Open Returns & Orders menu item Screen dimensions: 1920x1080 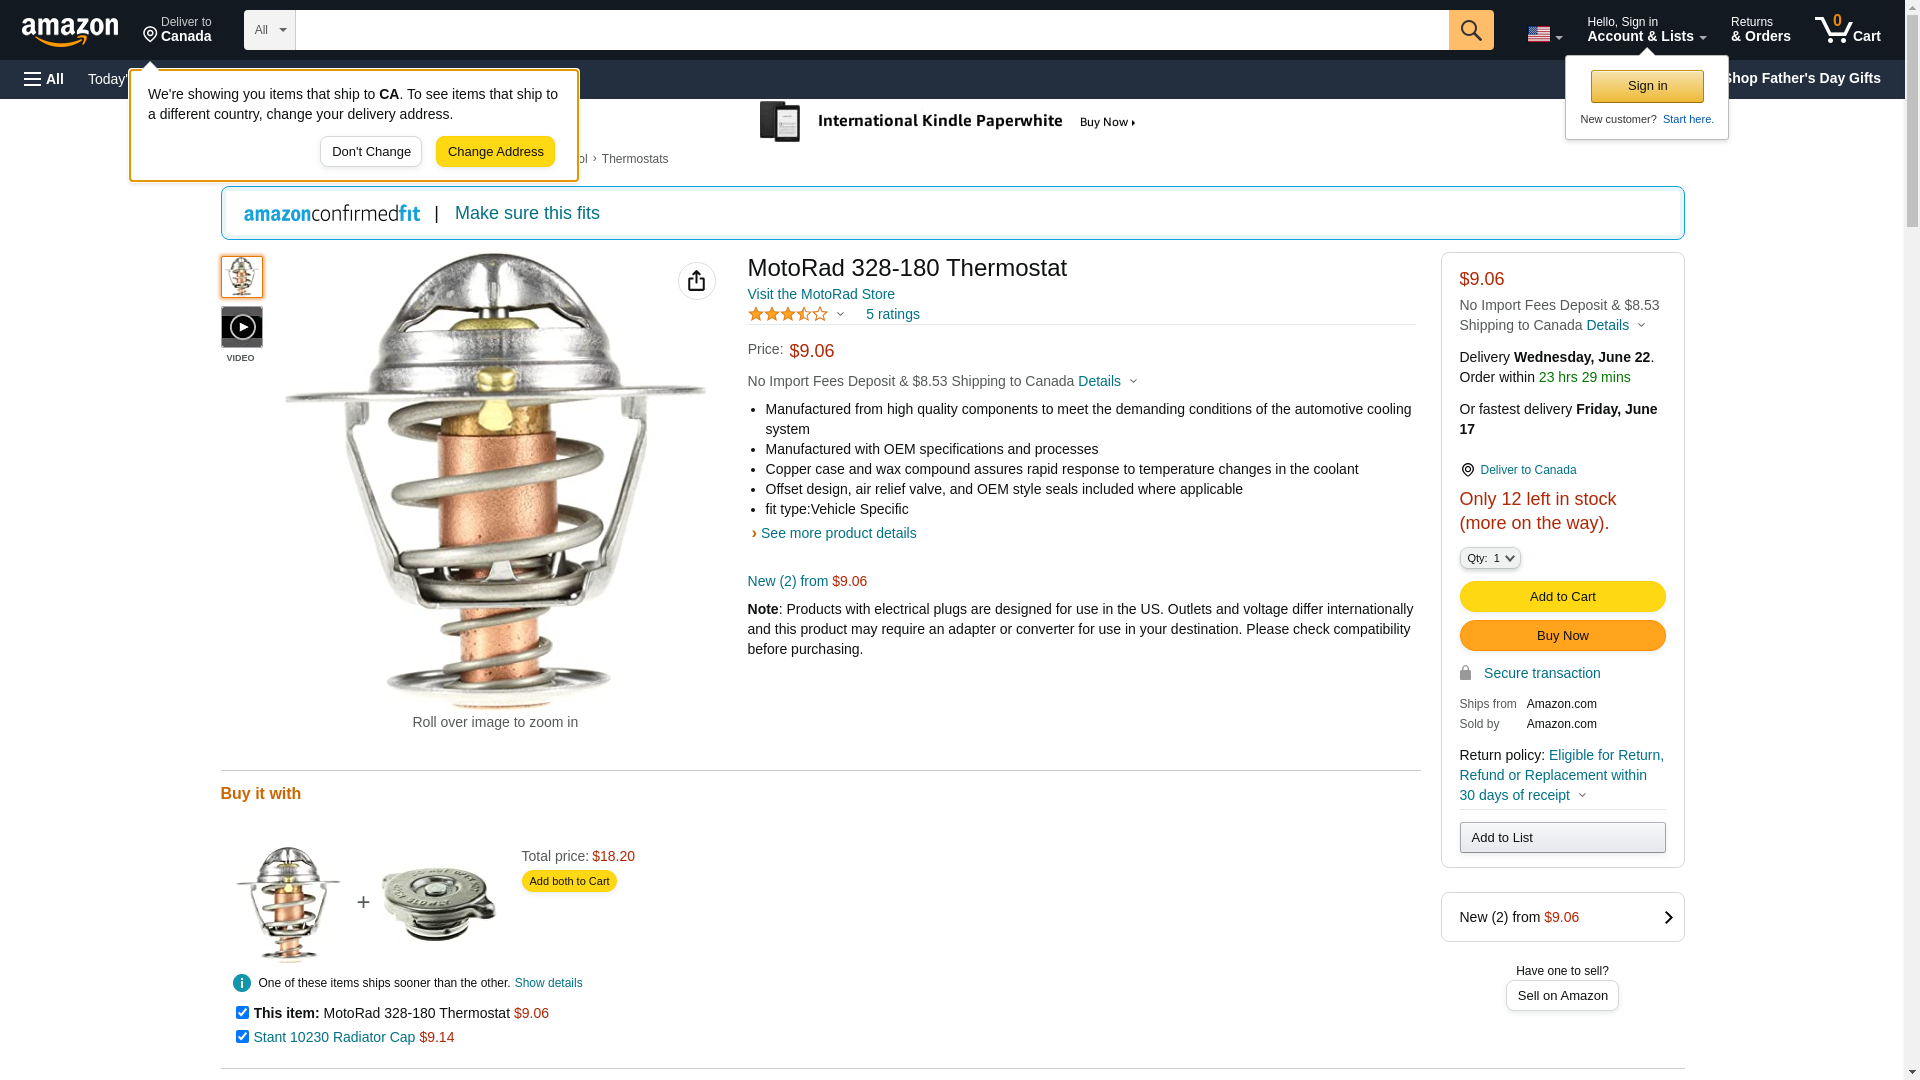pos(1760,30)
